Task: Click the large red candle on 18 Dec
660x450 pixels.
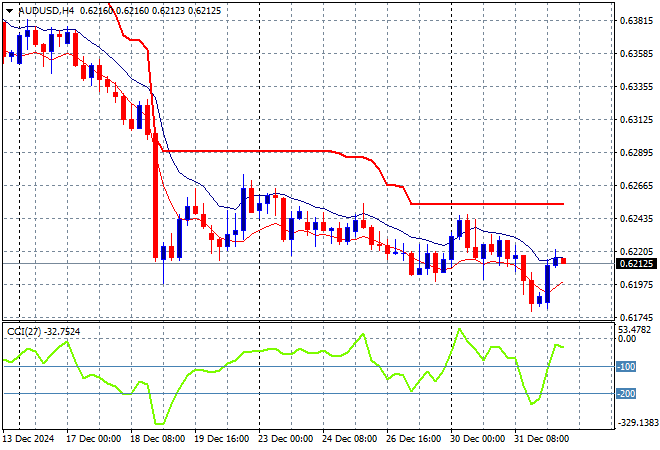Action: (x=156, y=198)
